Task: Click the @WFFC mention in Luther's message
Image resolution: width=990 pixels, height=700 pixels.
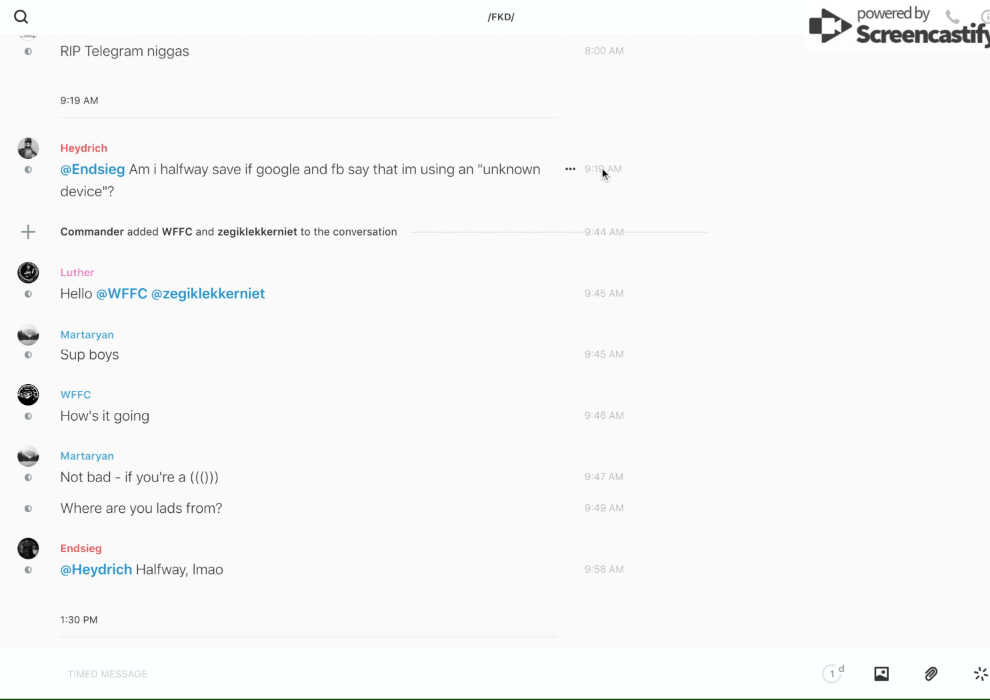Action: pyautogui.click(x=121, y=294)
